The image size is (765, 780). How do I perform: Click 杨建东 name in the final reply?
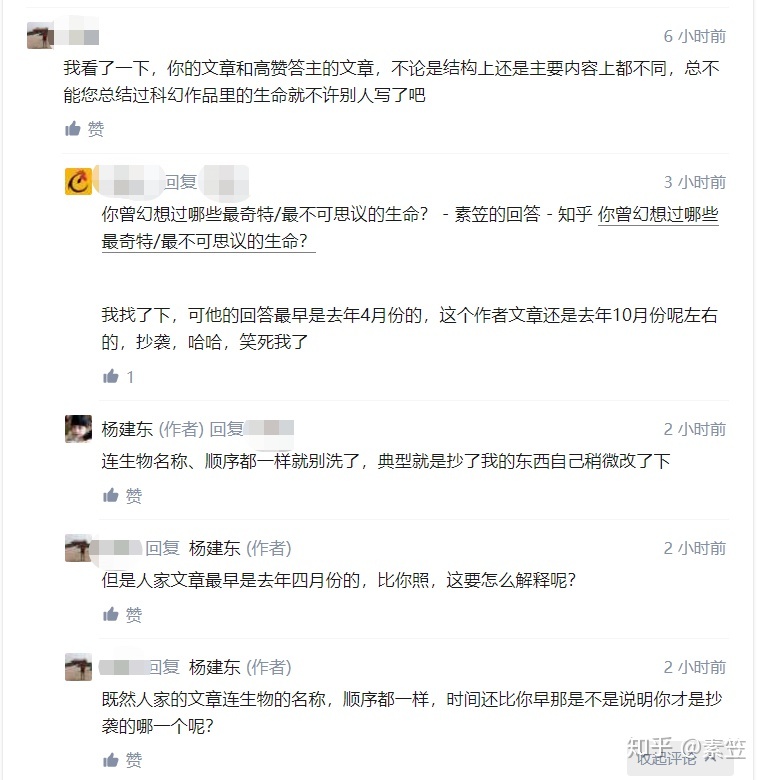point(214,667)
